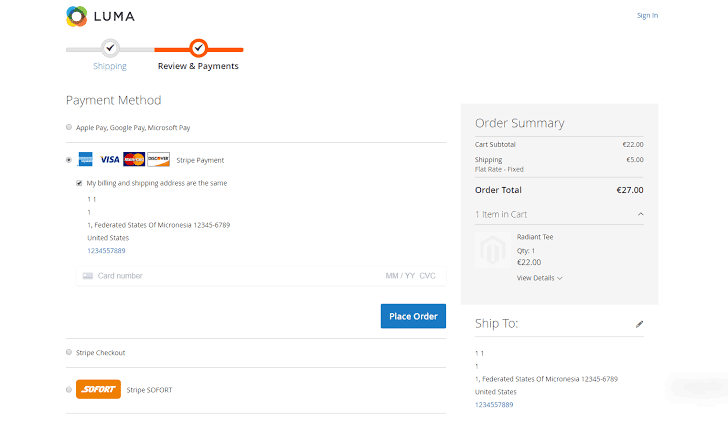Select the Stripe SOFORT radio button
Image resolution: width=728 pixels, height=421 pixels.
[69, 389]
